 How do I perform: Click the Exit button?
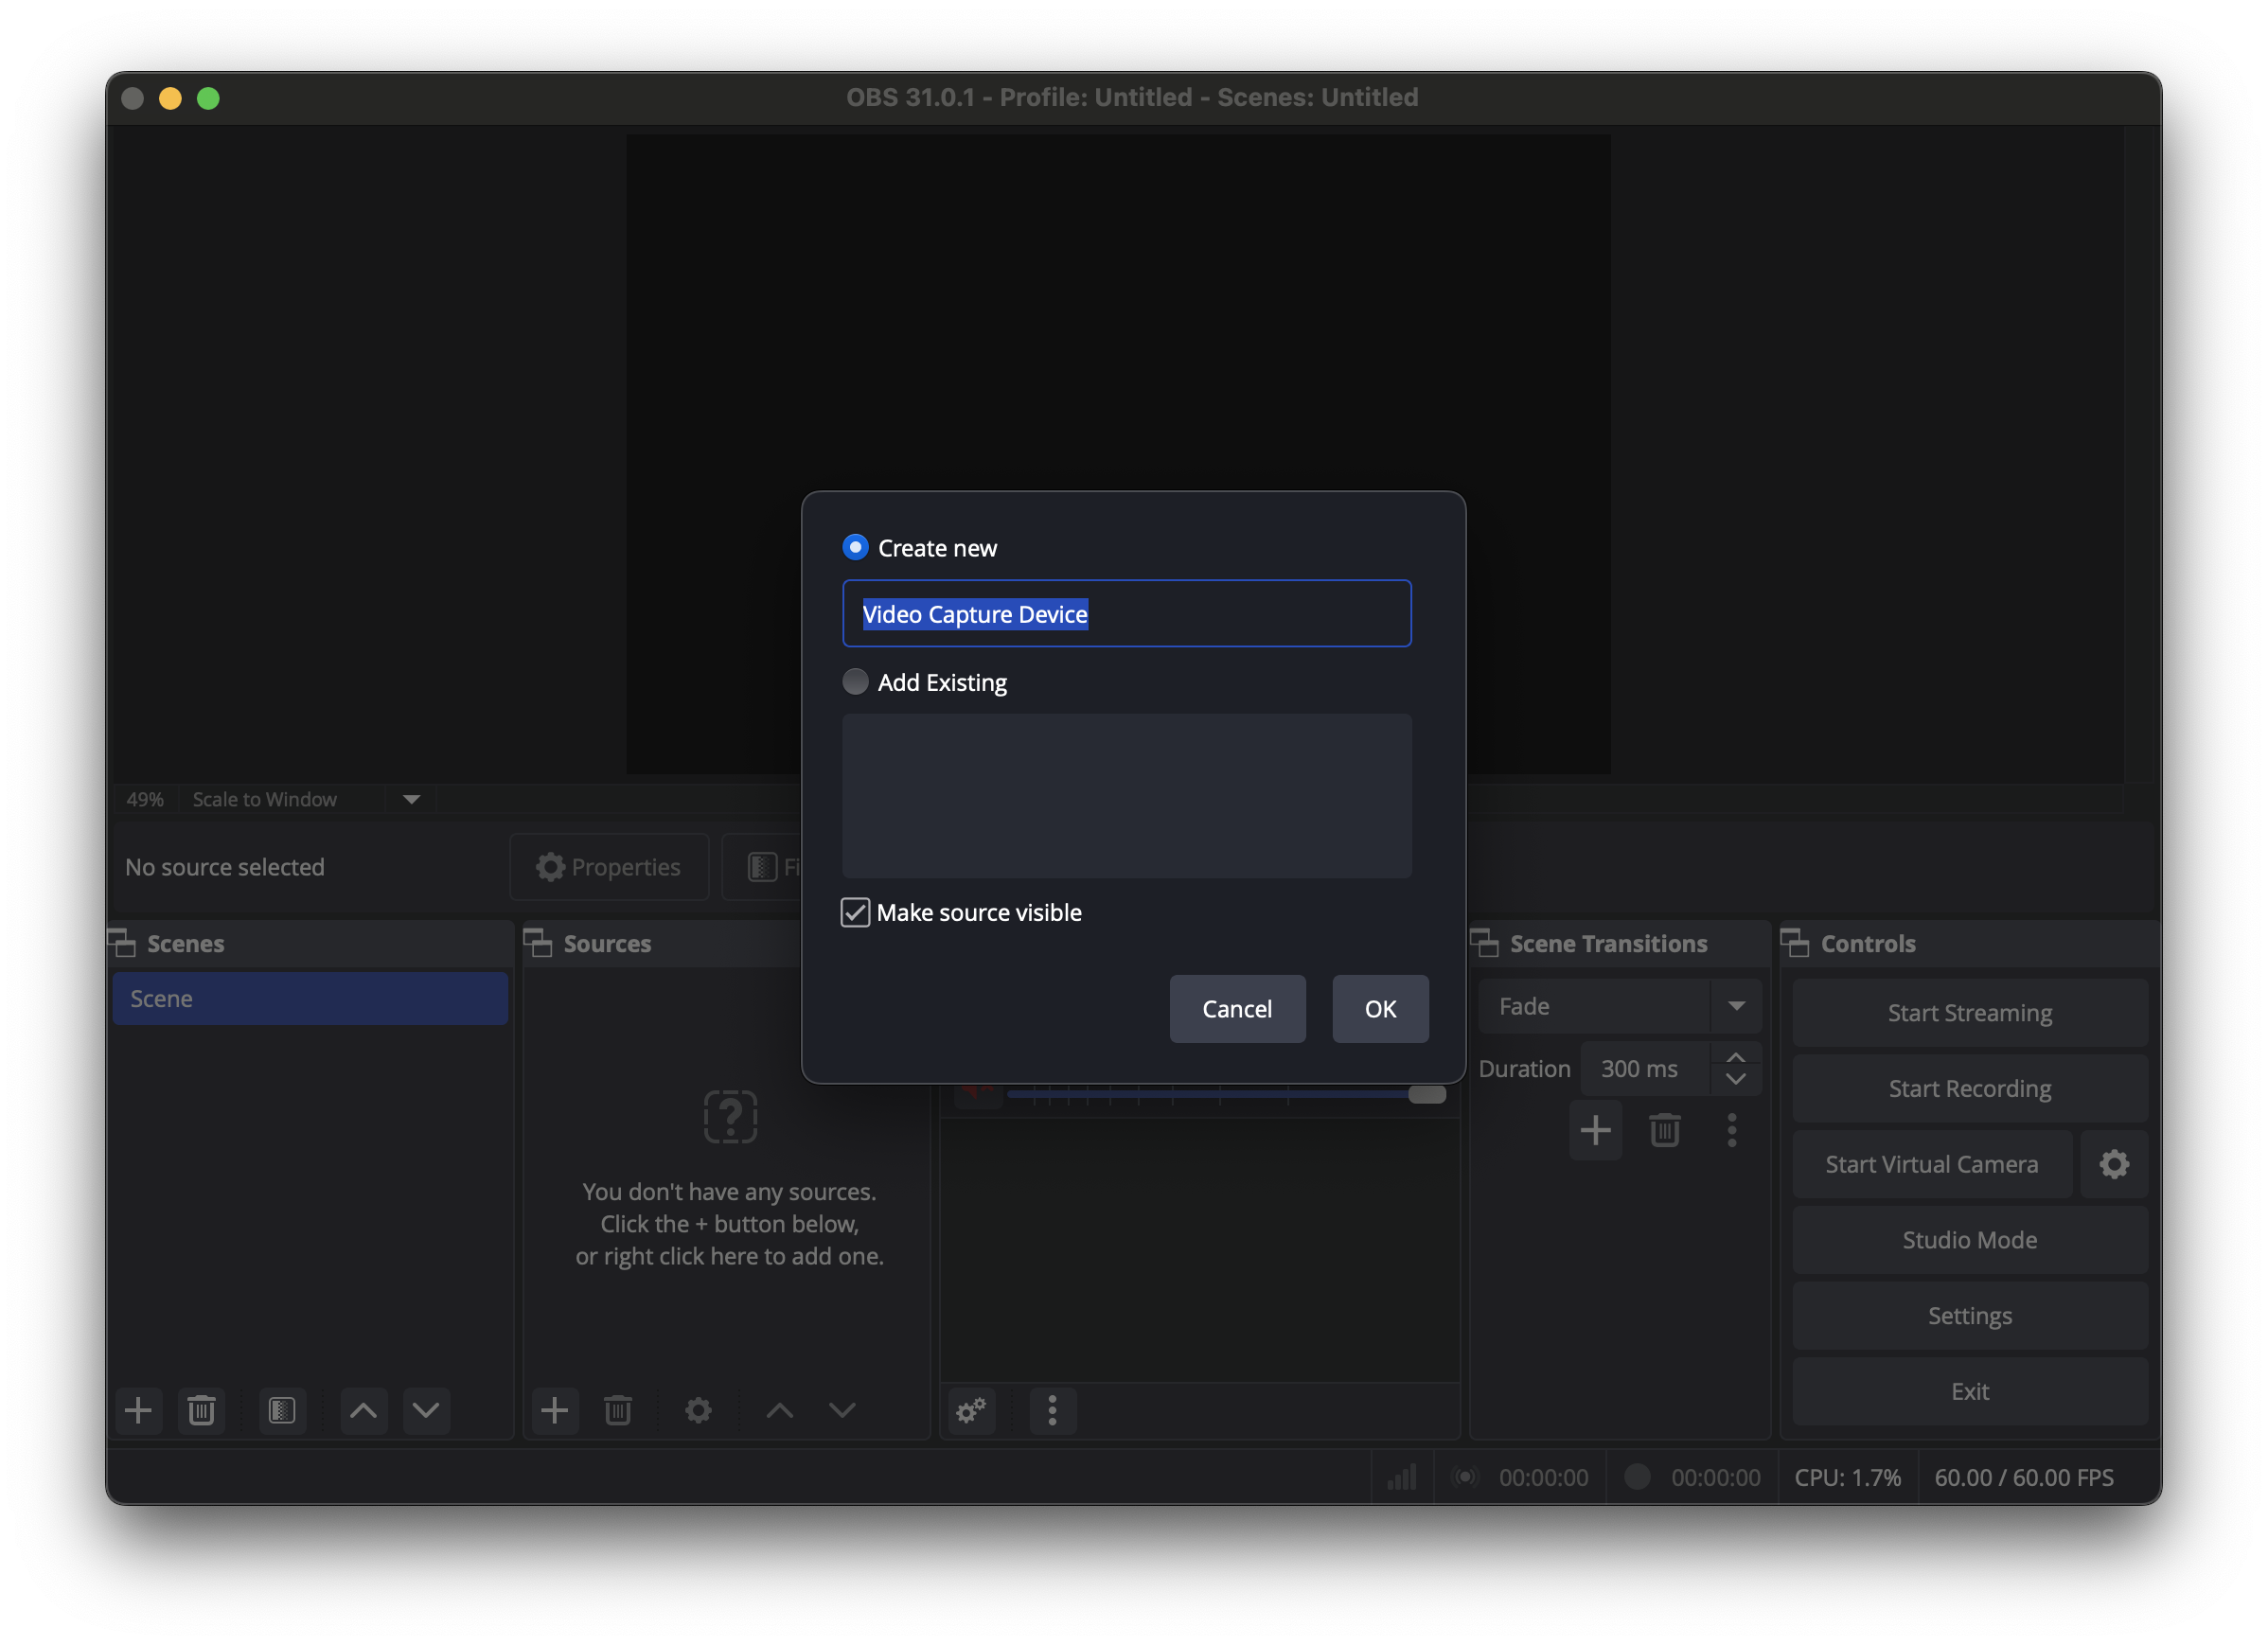point(1970,1392)
